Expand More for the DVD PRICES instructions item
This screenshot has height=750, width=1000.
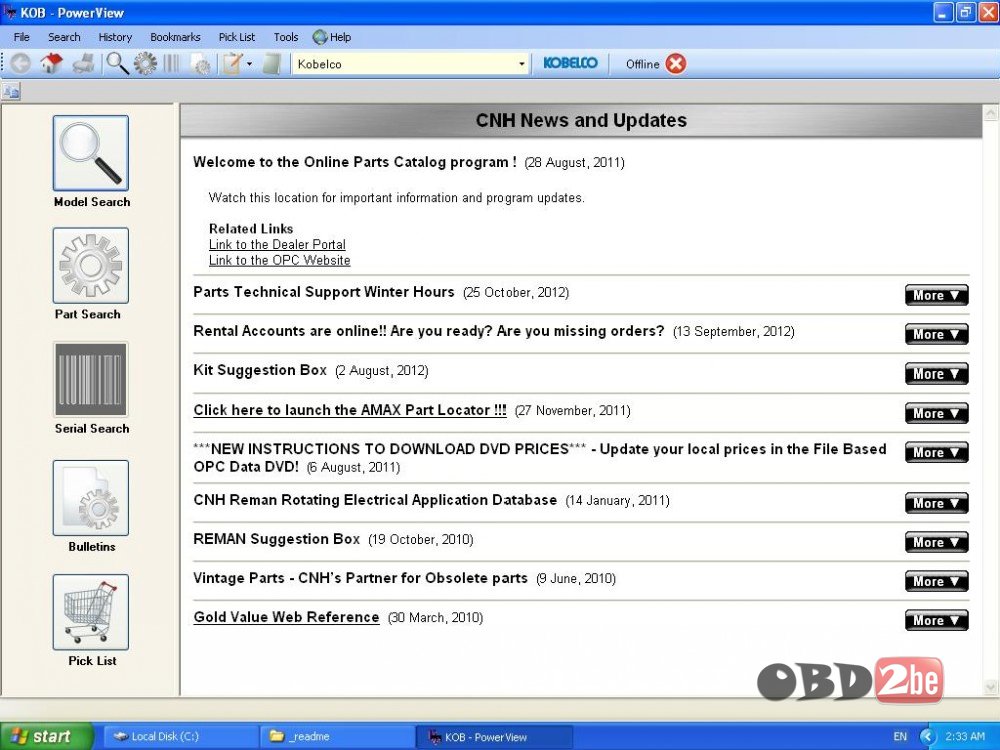tap(936, 452)
